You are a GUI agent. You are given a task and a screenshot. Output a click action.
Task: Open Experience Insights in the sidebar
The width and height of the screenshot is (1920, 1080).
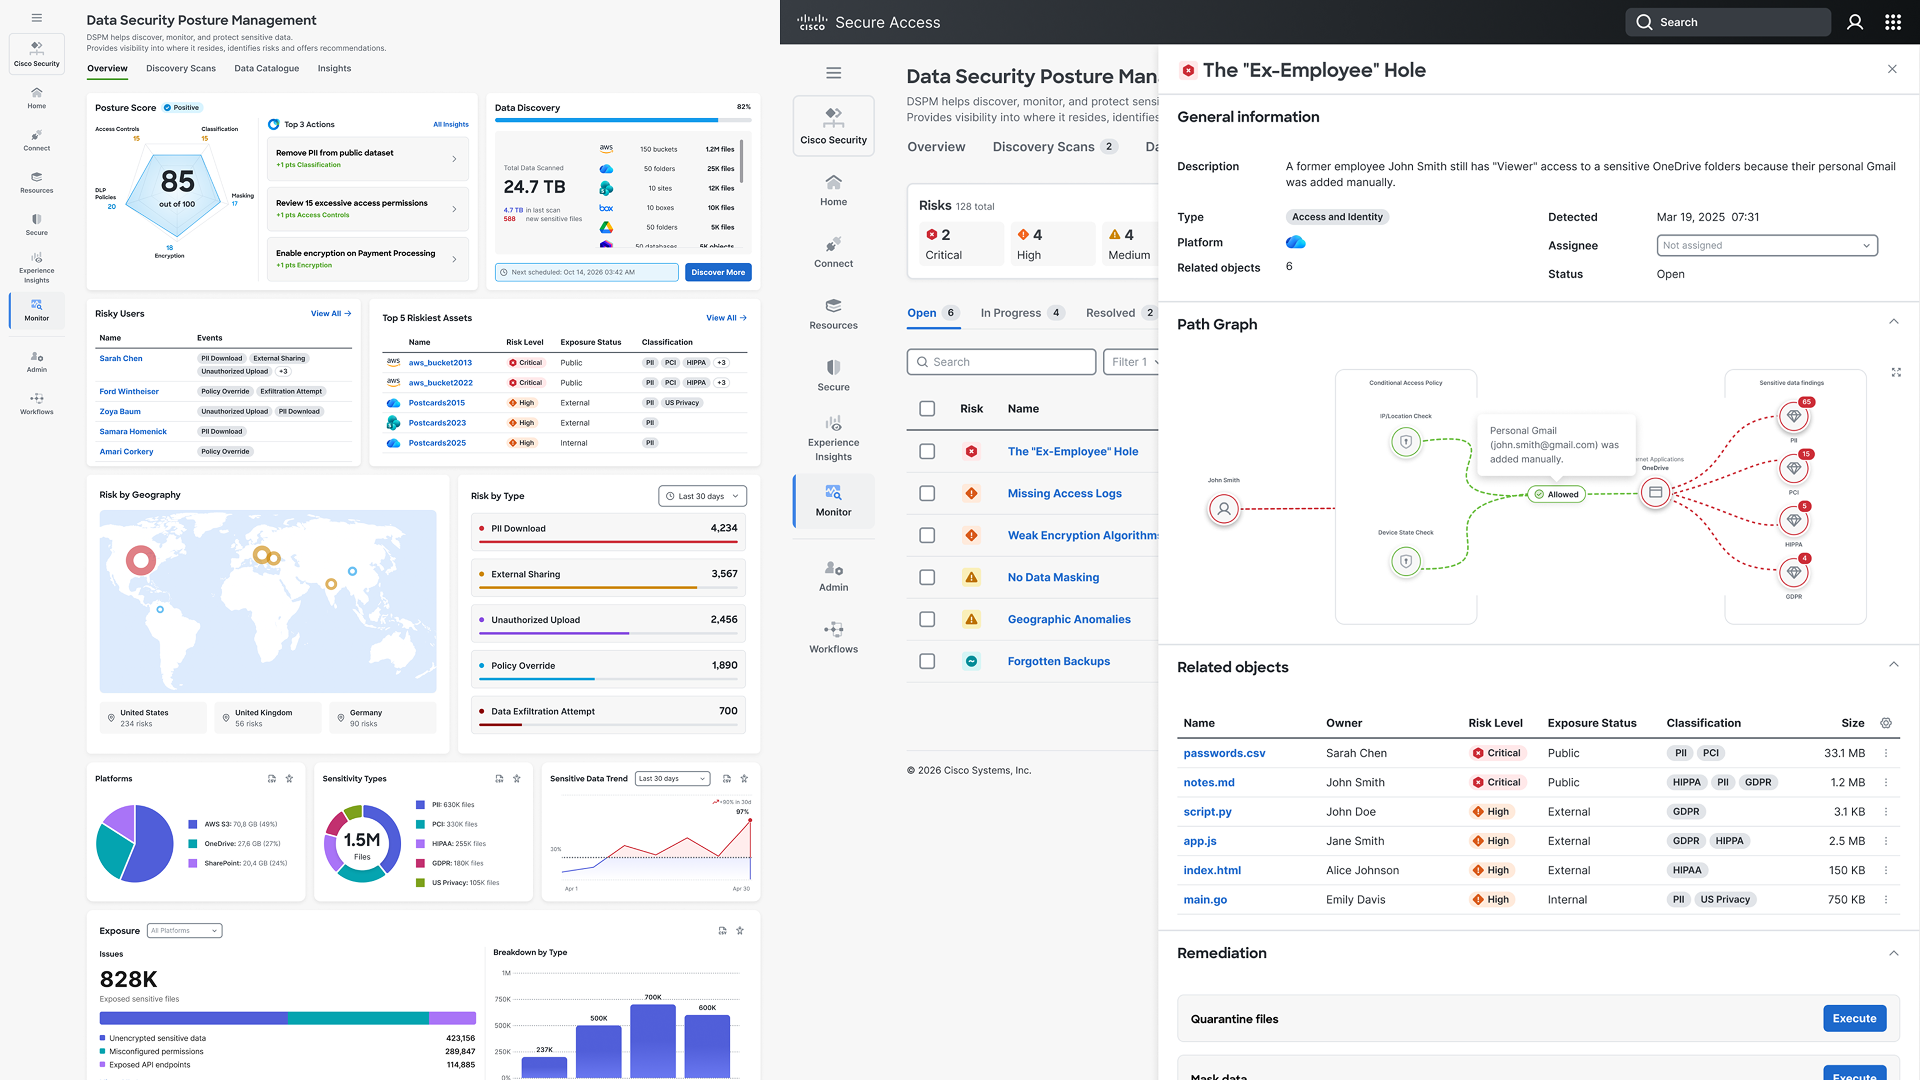[833, 438]
